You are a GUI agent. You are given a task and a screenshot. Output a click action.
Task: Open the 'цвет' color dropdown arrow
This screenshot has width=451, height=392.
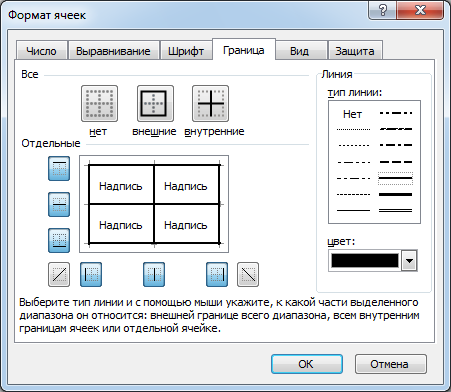pyautogui.click(x=409, y=261)
